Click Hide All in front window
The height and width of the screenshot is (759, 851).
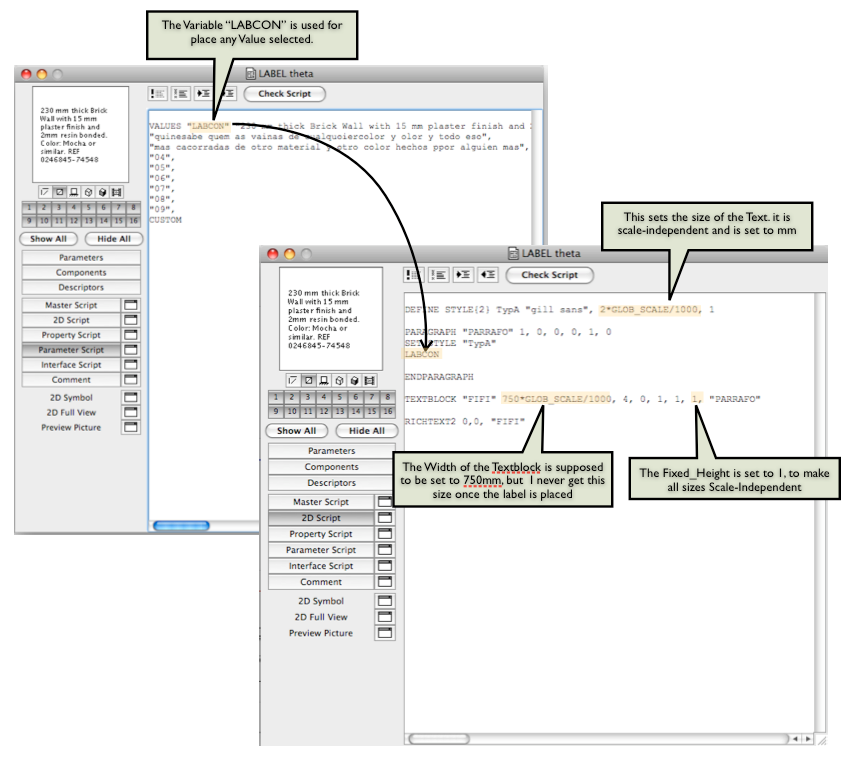coord(367,431)
